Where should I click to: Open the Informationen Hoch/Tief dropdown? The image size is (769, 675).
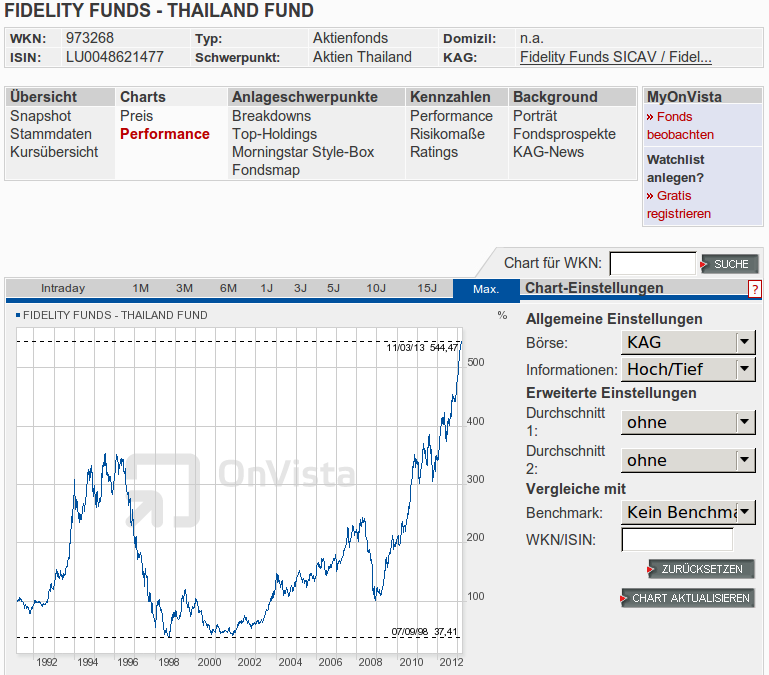click(x=688, y=369)
